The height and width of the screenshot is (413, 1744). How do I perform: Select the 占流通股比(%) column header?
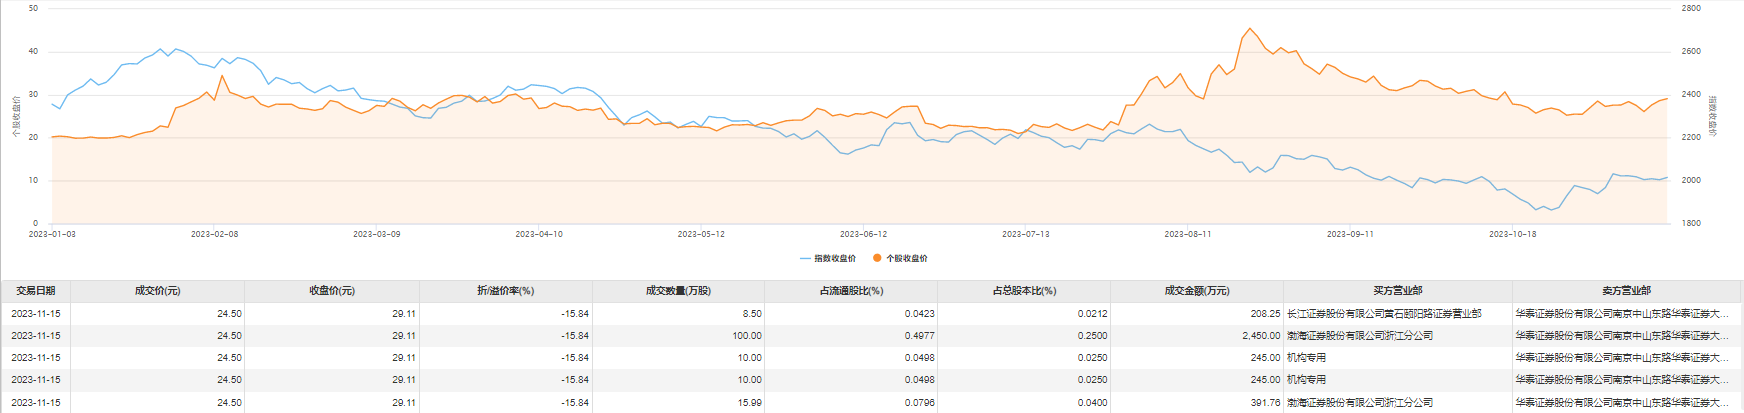(852, 291)
